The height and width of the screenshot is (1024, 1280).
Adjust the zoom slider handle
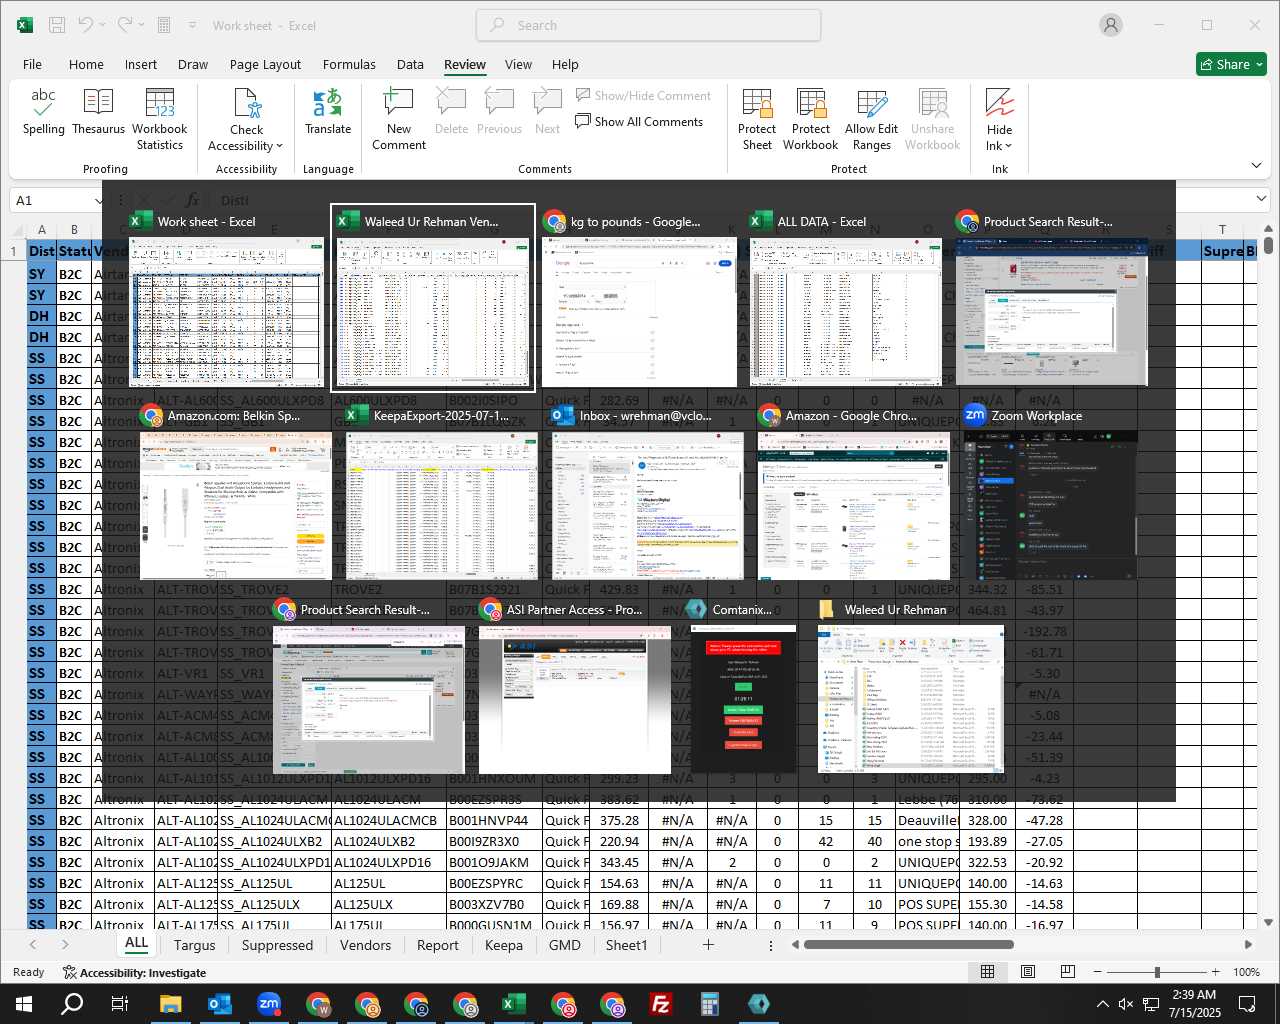(x=1157, y=972)
